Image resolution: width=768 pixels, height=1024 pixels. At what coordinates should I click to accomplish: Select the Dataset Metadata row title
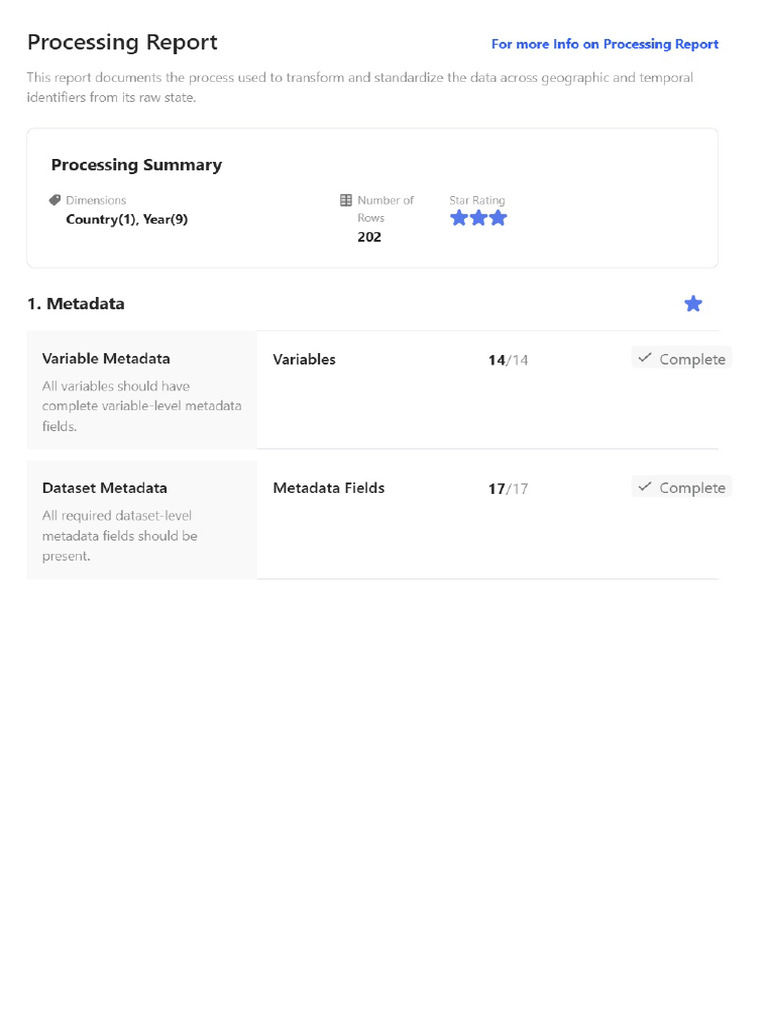pos(105,488)
